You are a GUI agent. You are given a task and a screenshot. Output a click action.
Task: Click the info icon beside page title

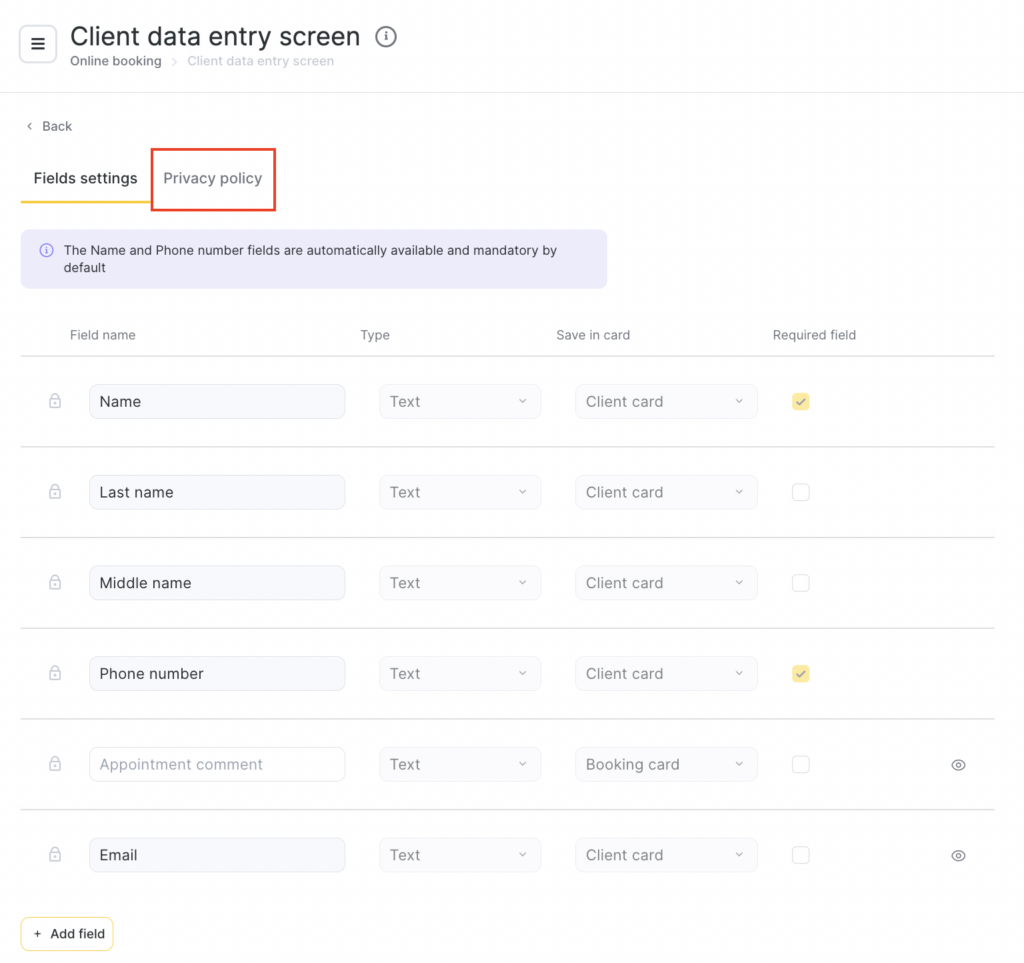tap(386, 37)
